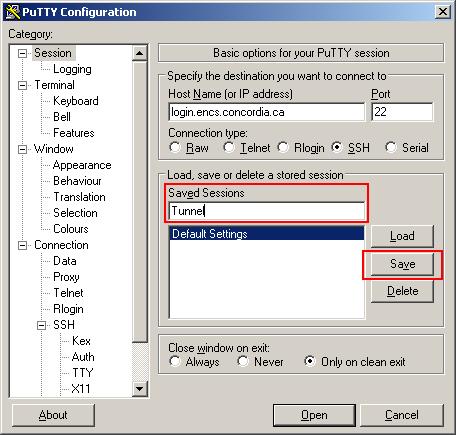Image resolution: width=456 pixels, height=435 pixels.
Task: Click the category list scroll-down arrow
Action: click(139, 389)
